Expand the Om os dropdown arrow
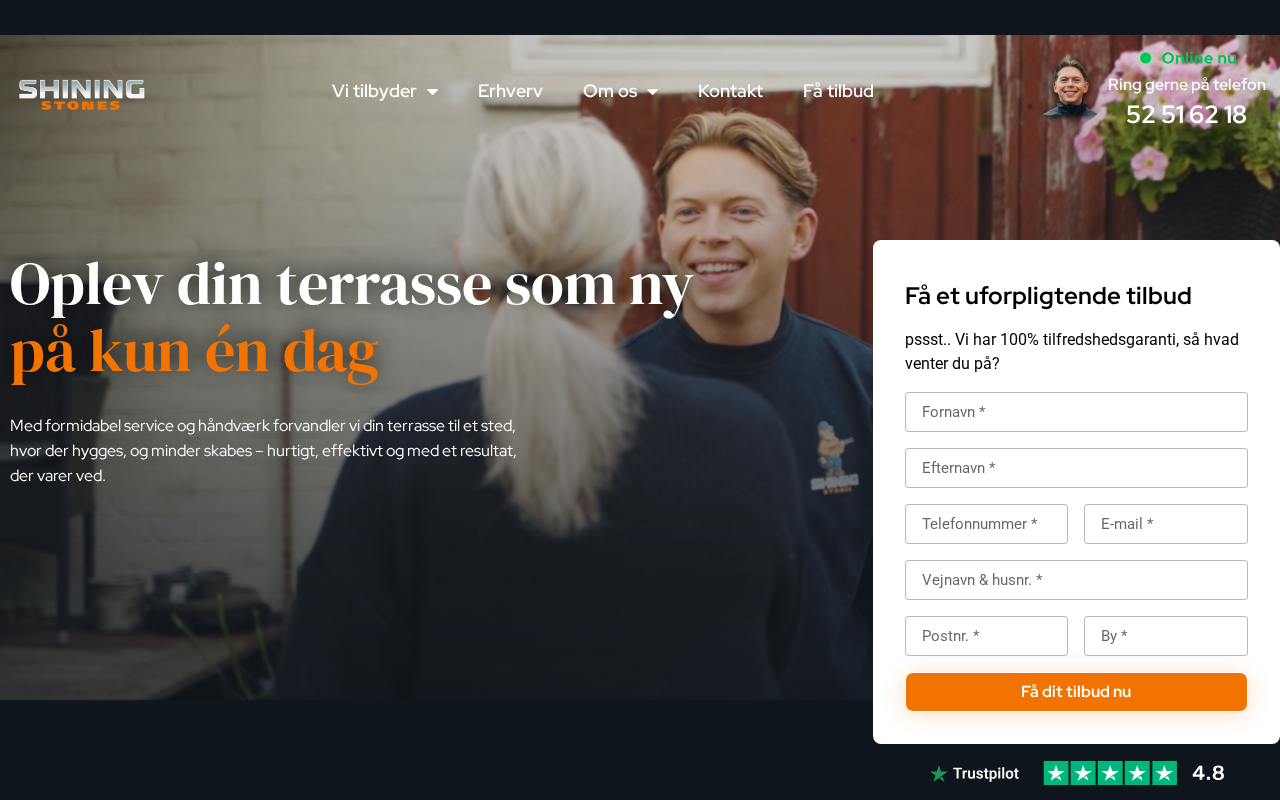This screenshot has height=800, width=1280. [x=653, y=92]
